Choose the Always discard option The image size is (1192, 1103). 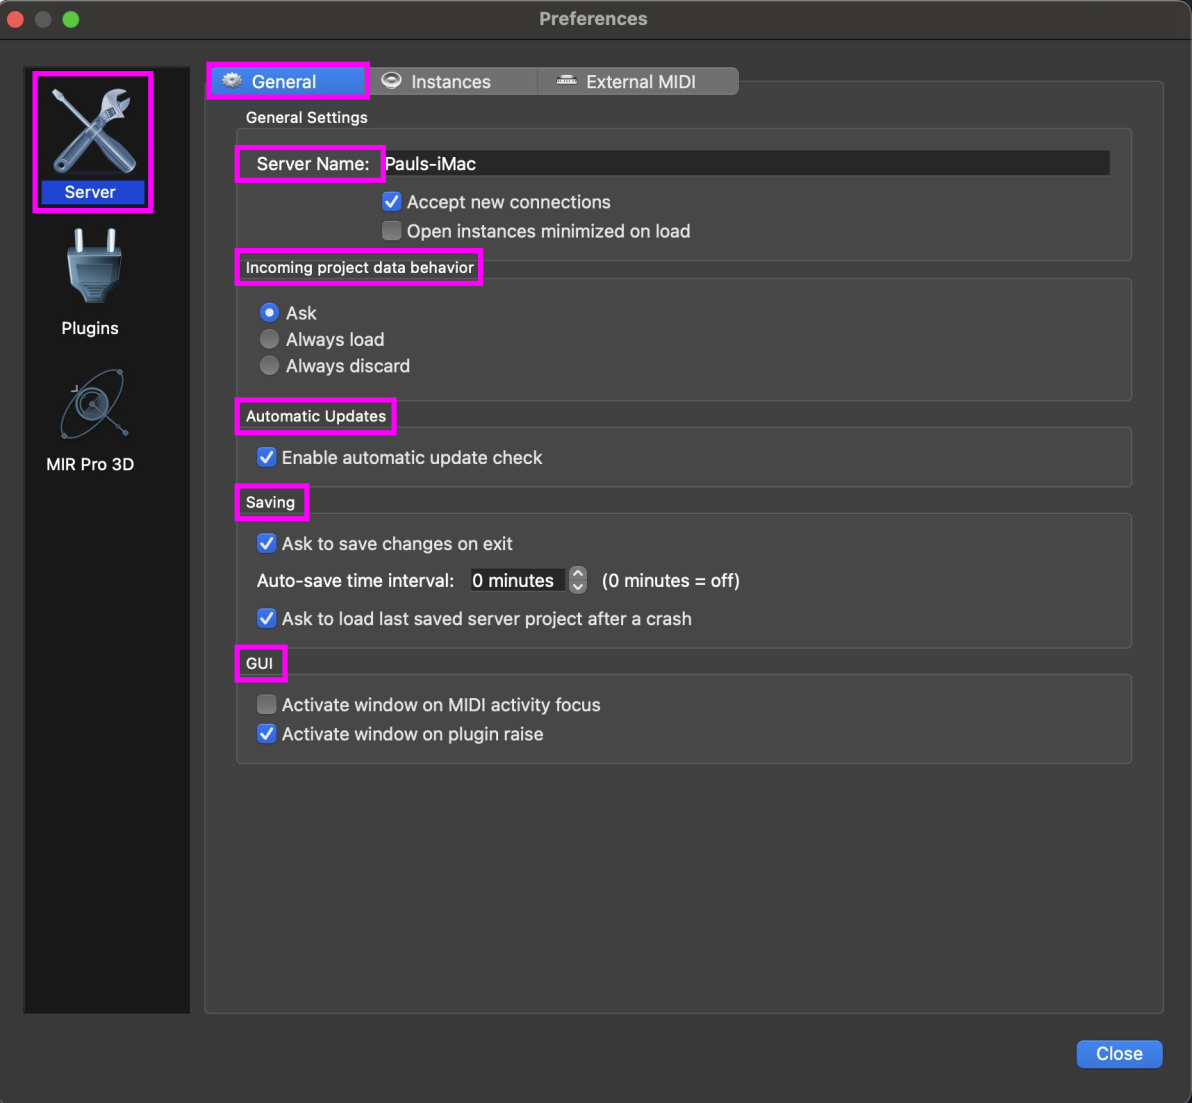click(269, 366)
